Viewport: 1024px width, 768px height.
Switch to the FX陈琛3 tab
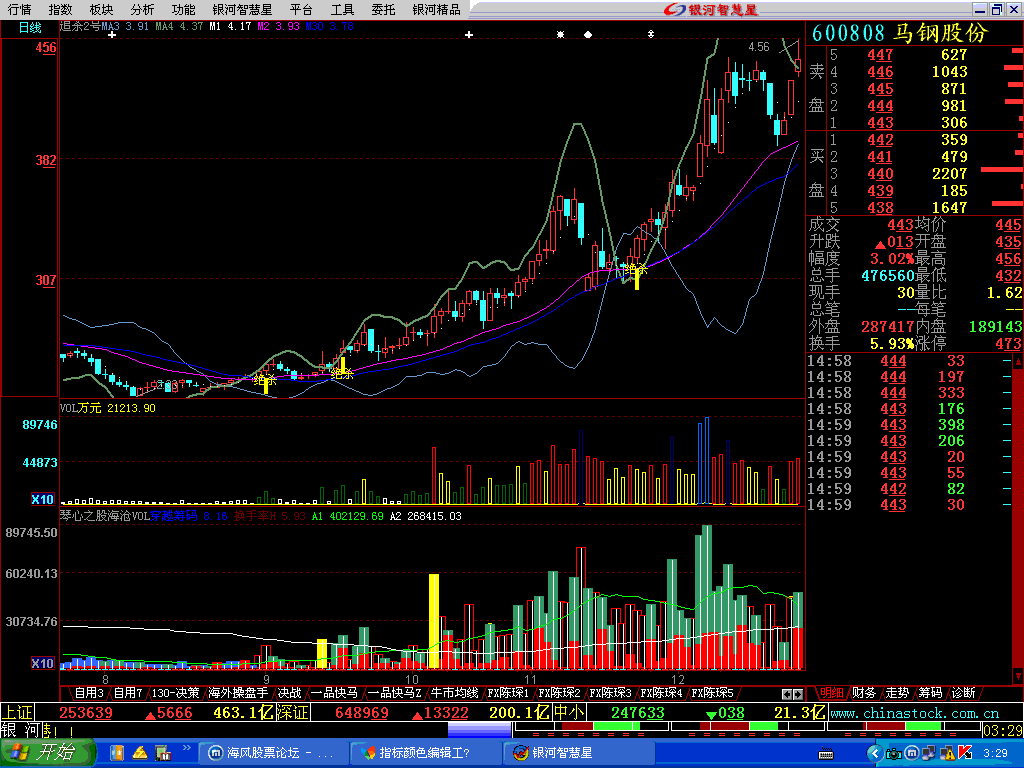(x=611, y=693)
